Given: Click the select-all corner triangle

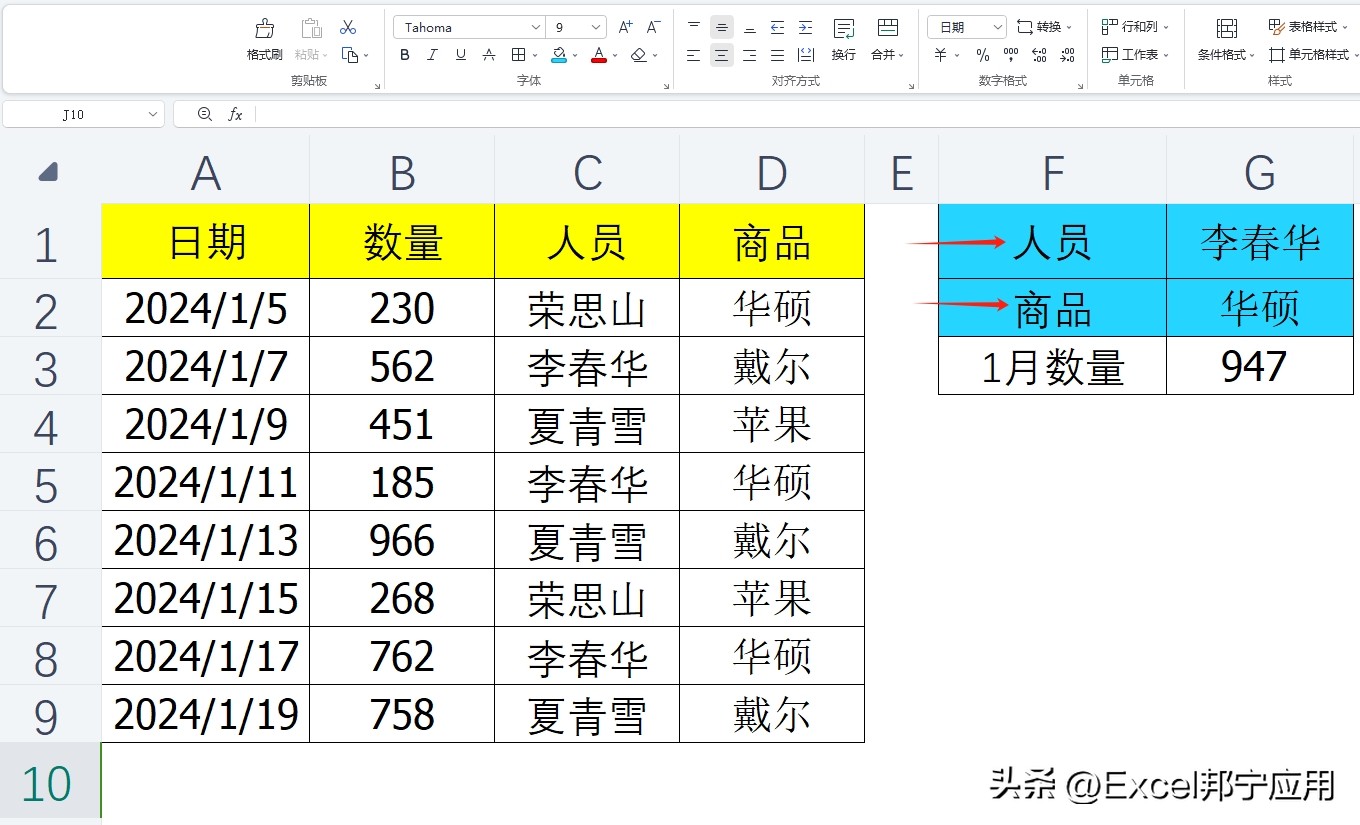Looking at the screenshot, I should pyautogui.click(x=47, y=174).
